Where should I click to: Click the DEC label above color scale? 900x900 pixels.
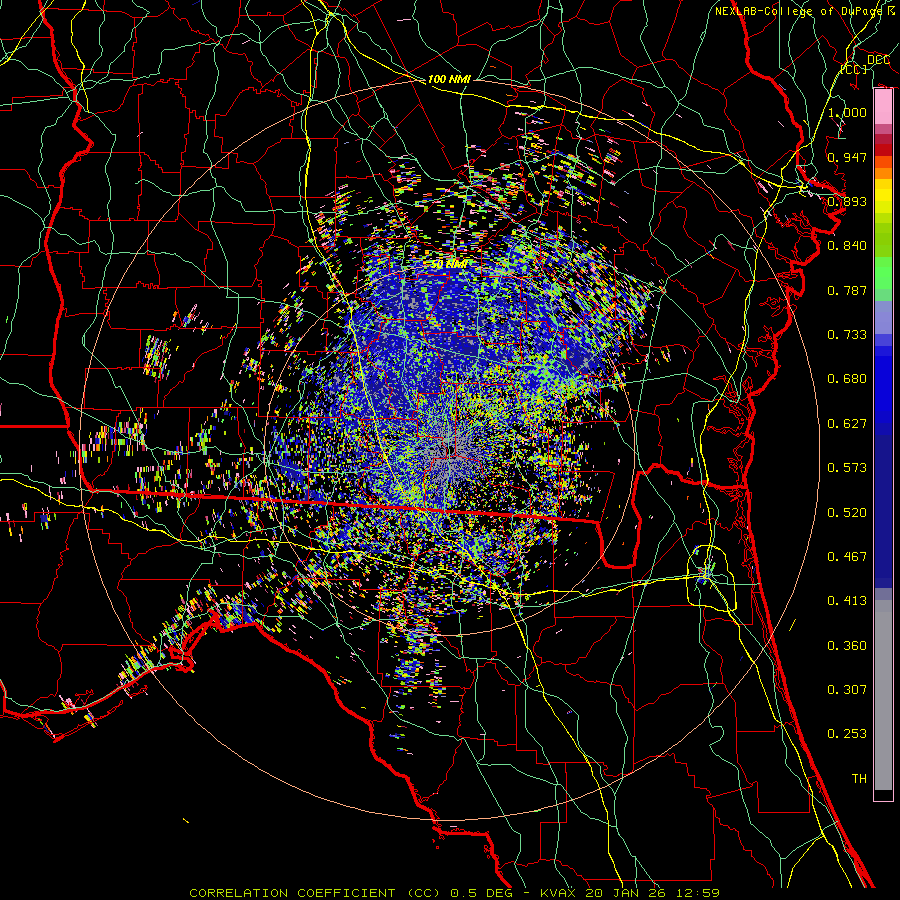[878, 60]
